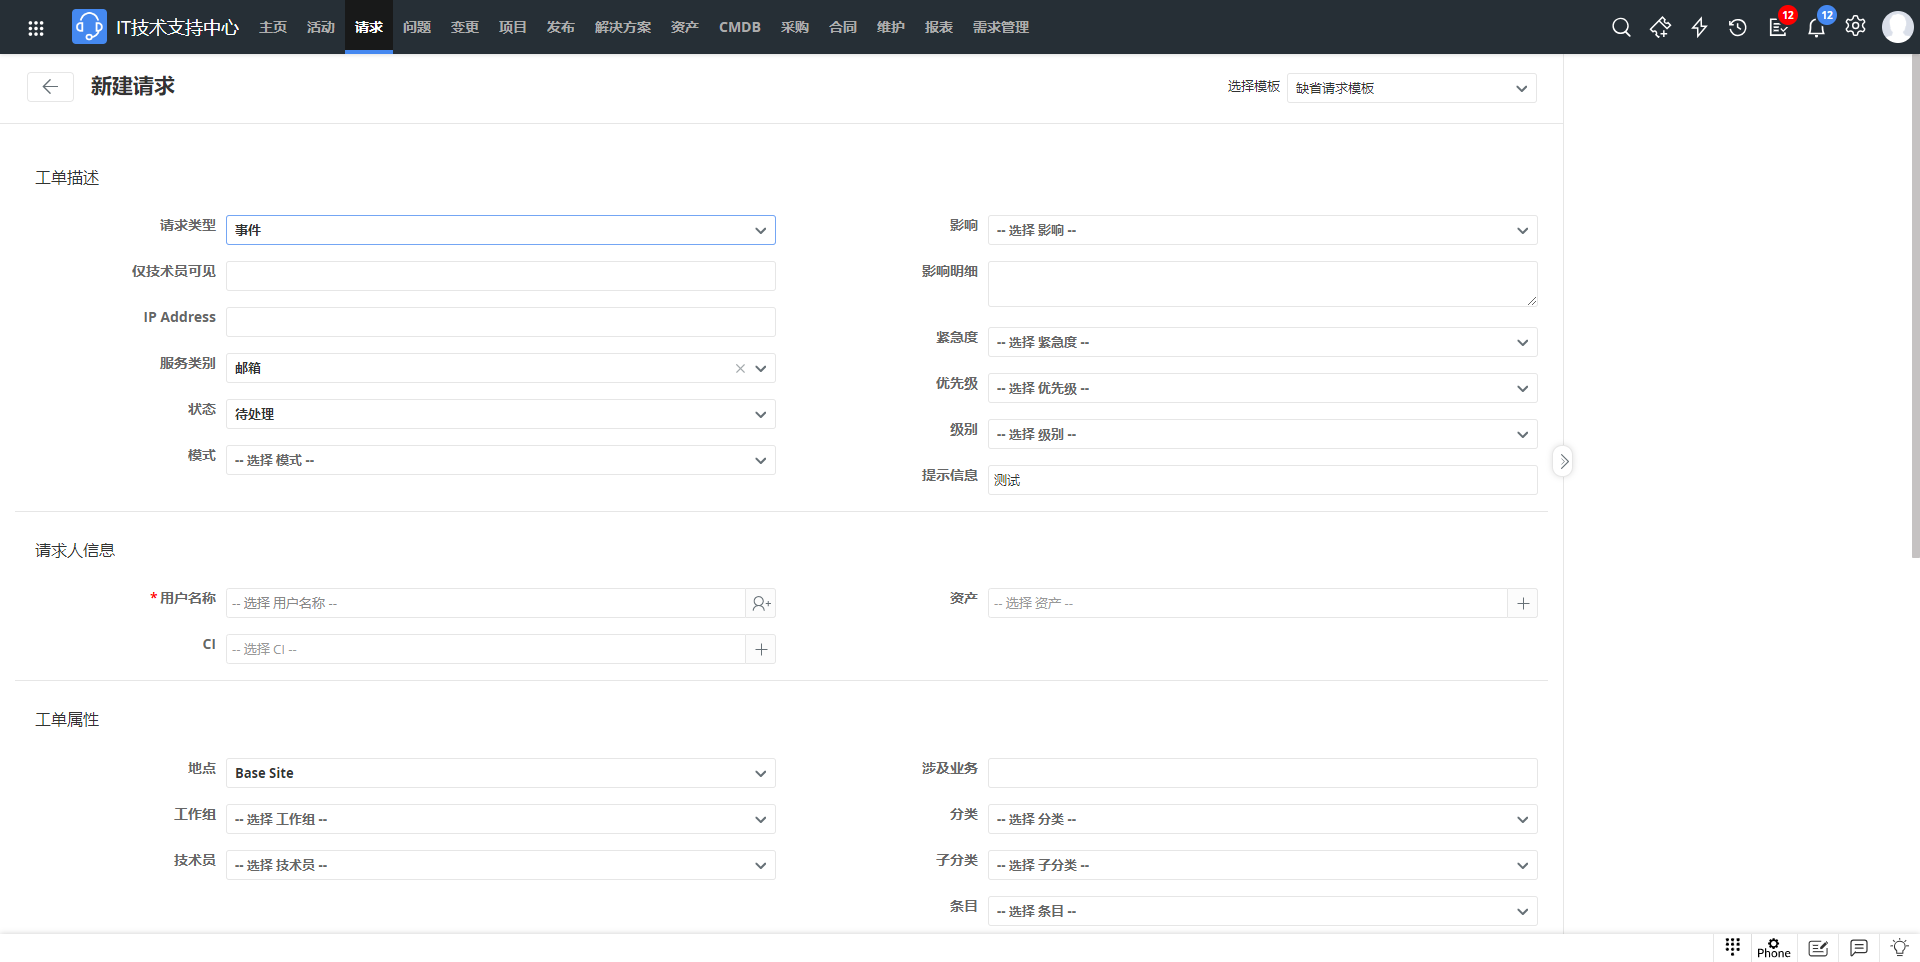Open the lightbulb tips icon

click(1899, 948)
